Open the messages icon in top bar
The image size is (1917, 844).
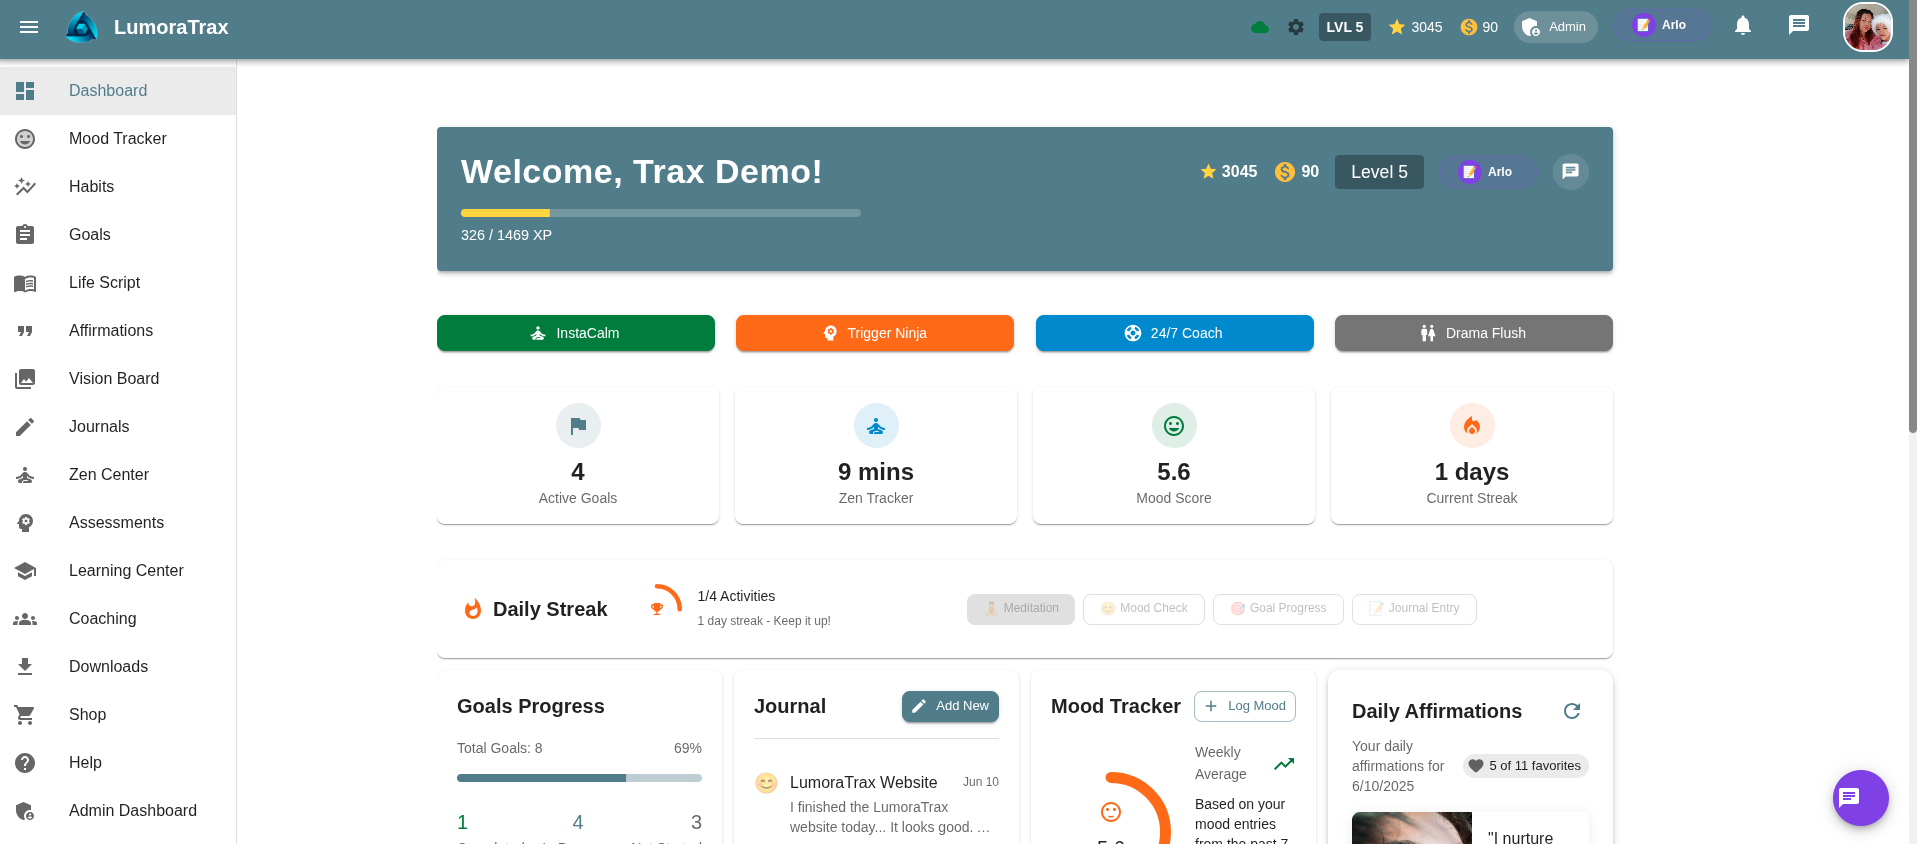1798,26
